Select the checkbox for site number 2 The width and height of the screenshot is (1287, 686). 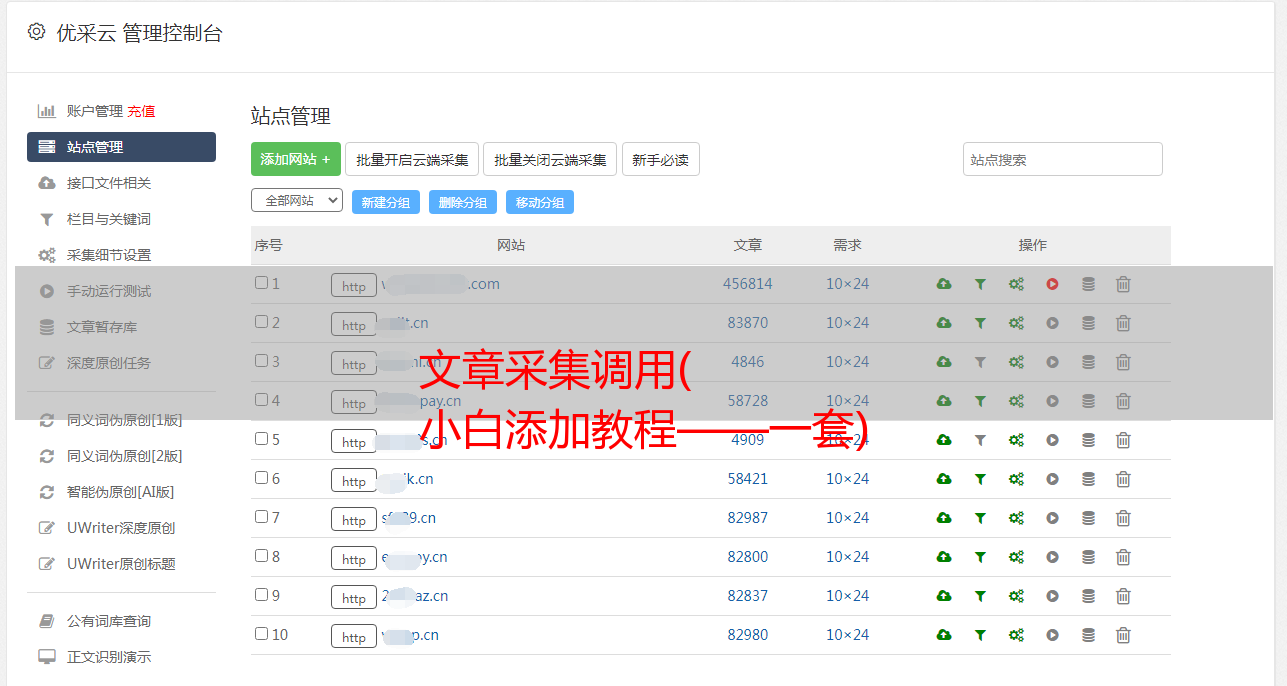click(261, 322)
